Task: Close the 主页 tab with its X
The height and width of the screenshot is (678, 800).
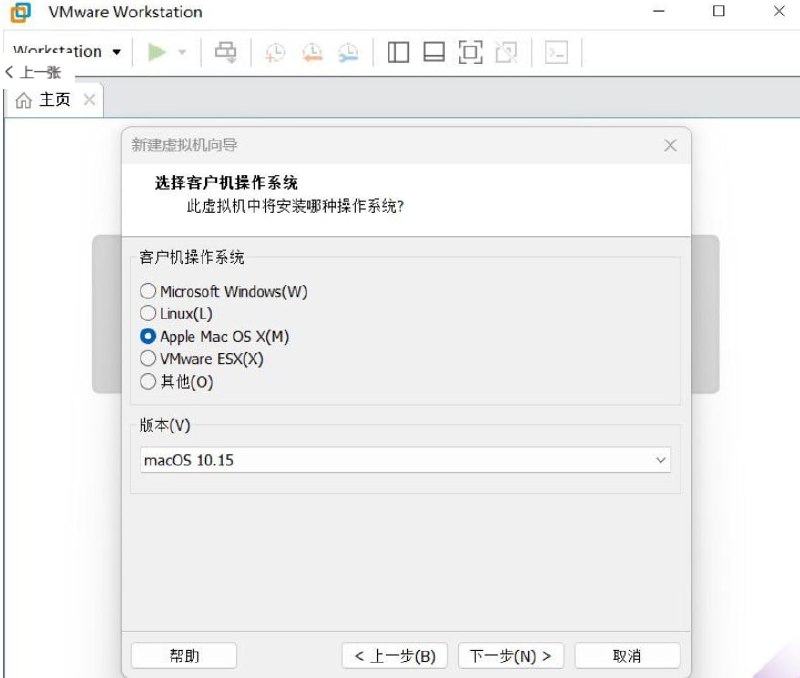Action: tap(89, 99)
